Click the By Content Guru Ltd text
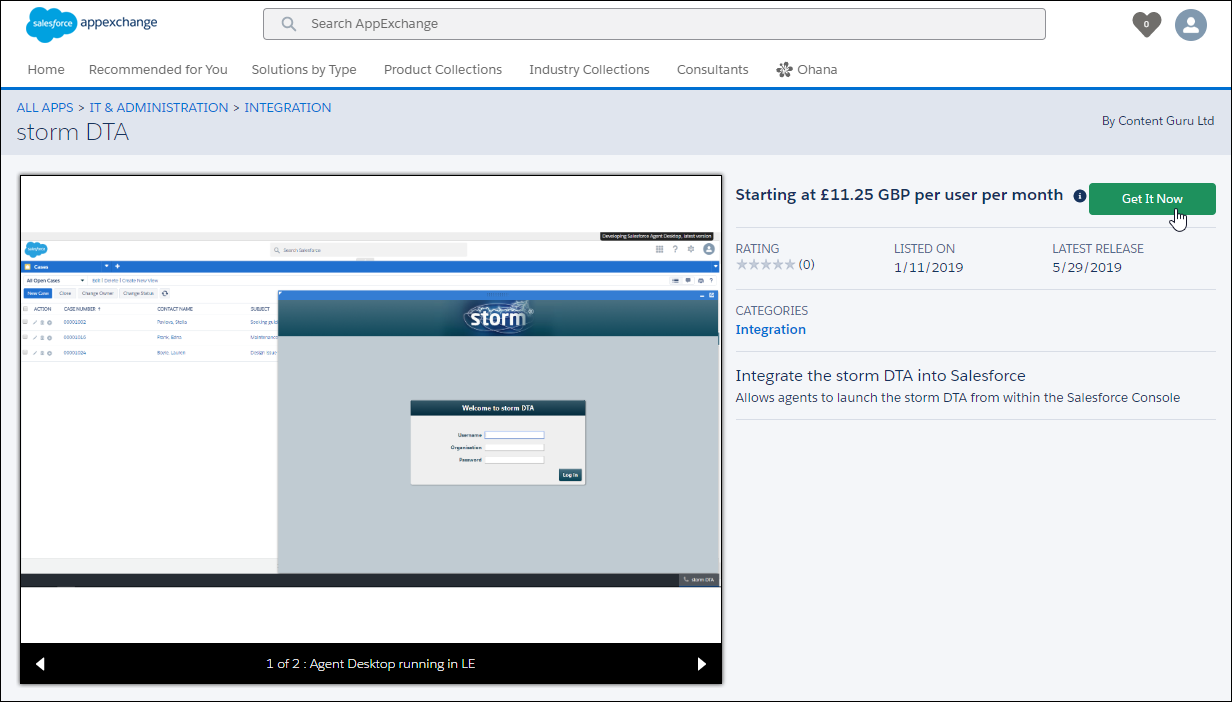This screenshot has width=1232, height=702. click(x=1158, y=121)
